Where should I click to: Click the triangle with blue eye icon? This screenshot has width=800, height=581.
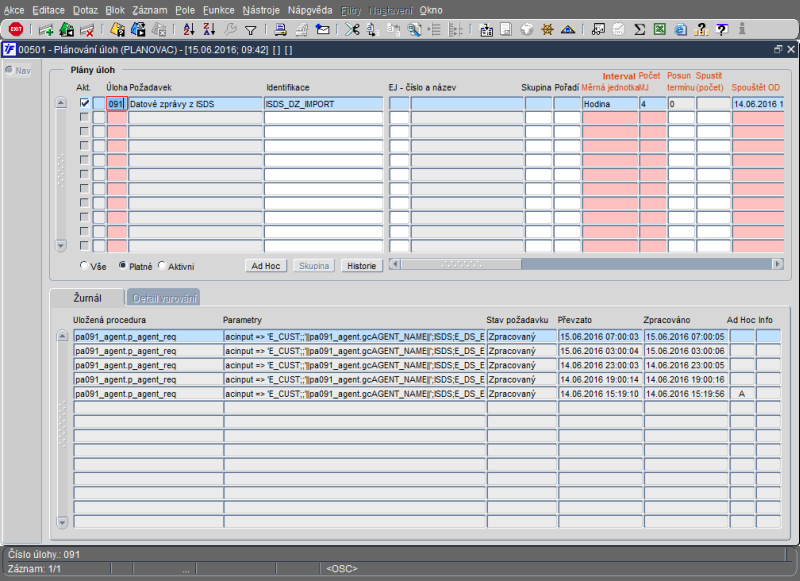568,30
